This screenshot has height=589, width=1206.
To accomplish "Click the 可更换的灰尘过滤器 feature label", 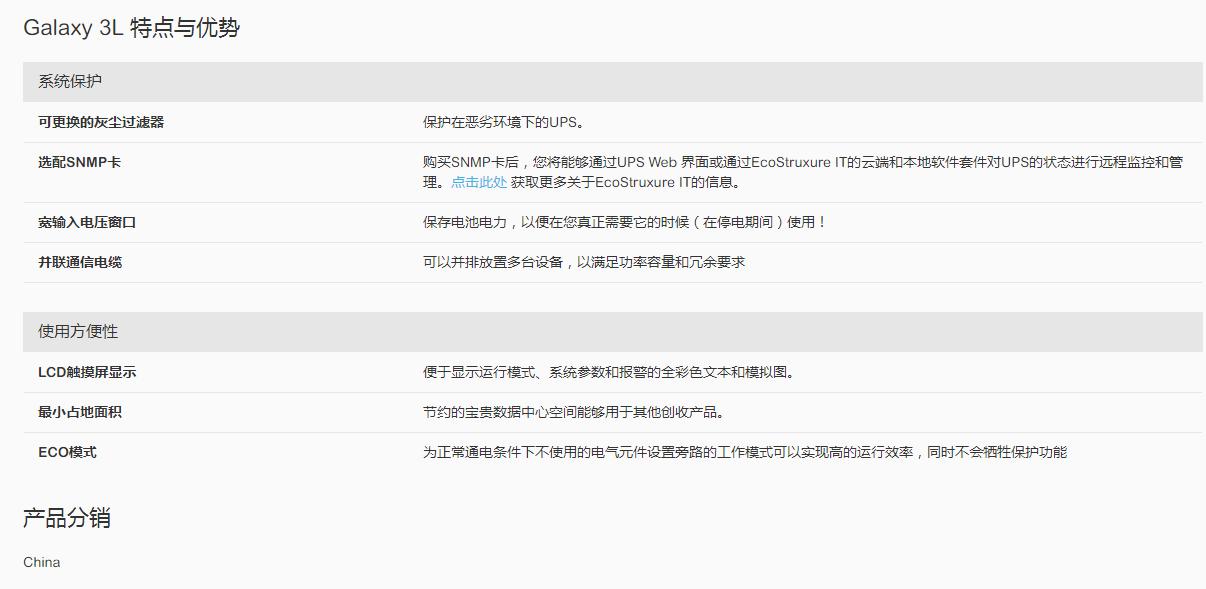I will [x=101, y=122].
